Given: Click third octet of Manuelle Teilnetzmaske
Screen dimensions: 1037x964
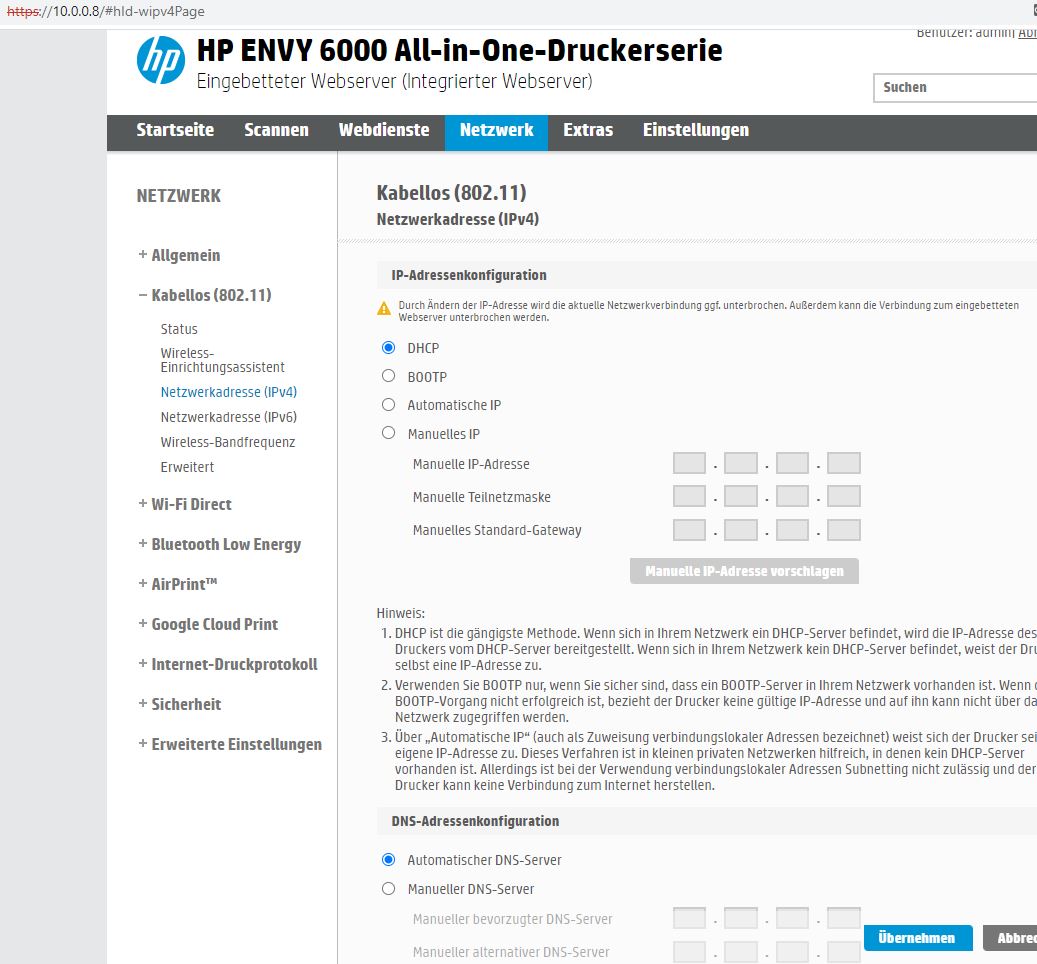Looking at the screenshot, I should click(792, 496).
